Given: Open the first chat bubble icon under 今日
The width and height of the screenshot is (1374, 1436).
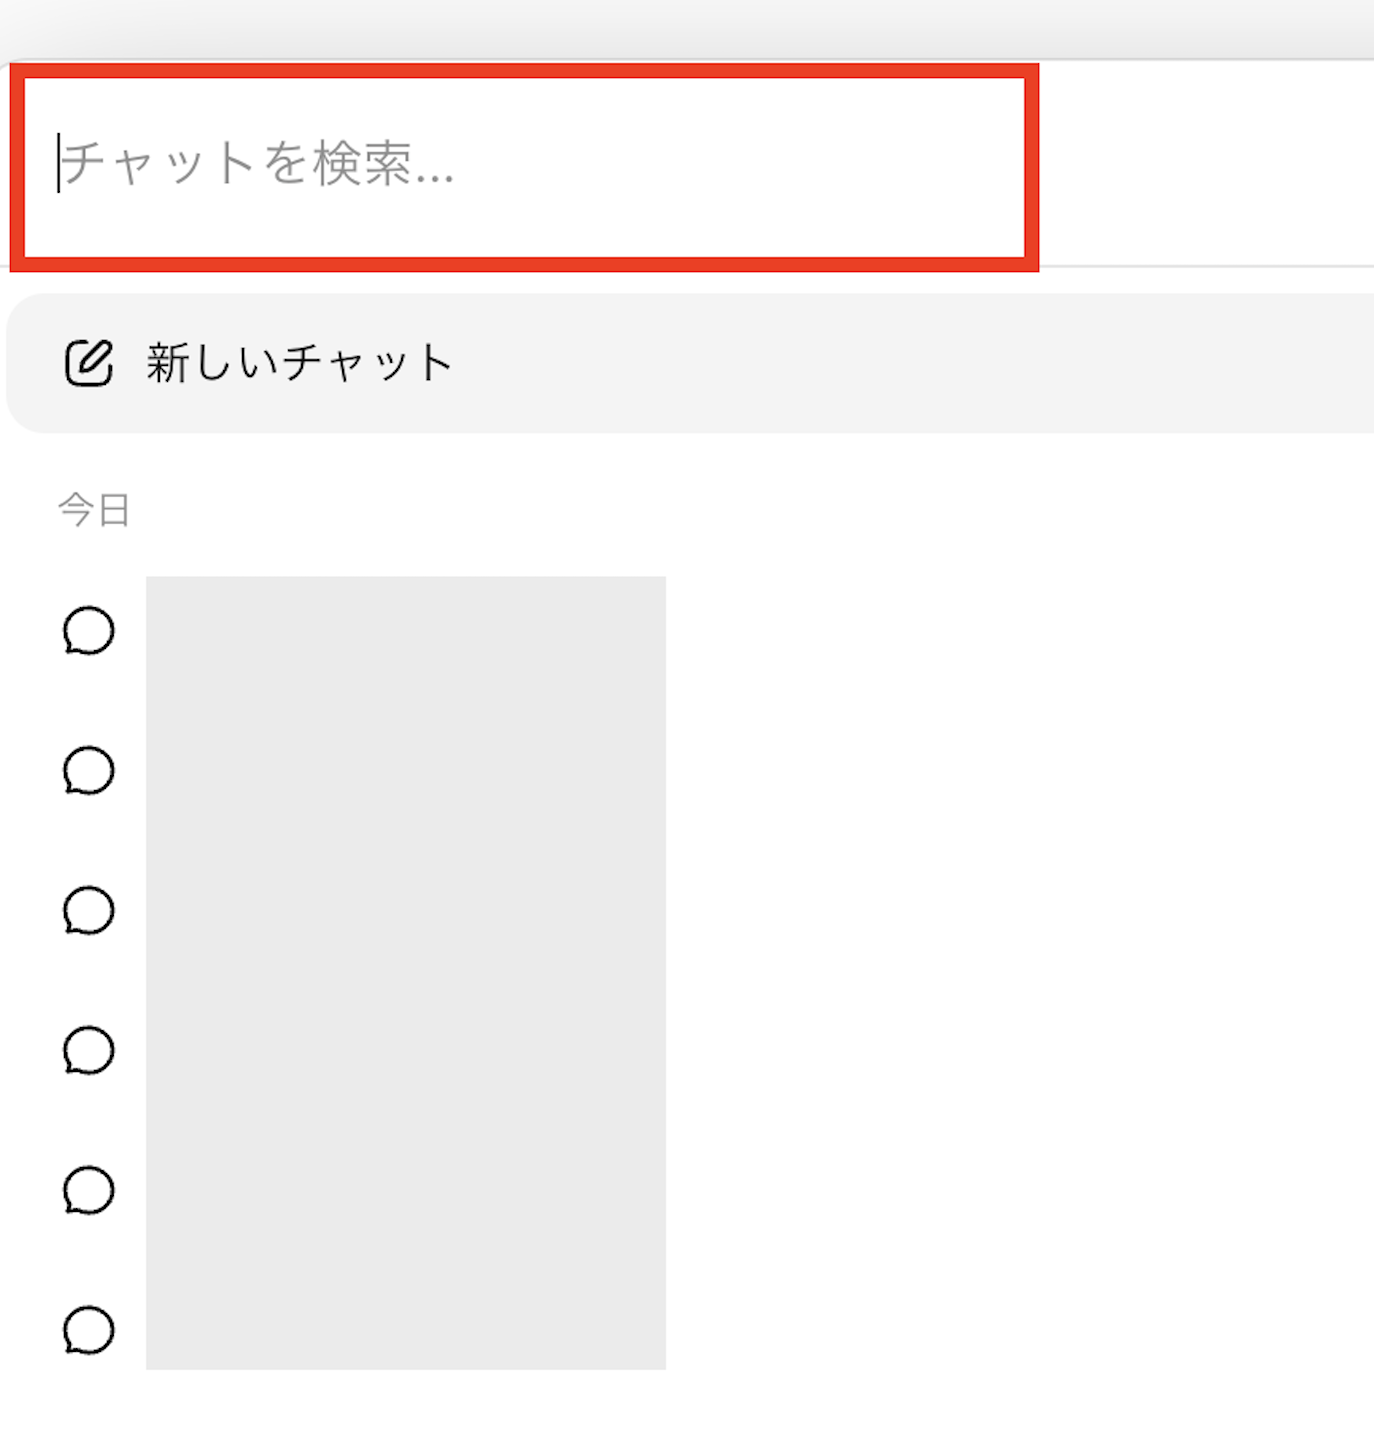Looking at the screenshot, I should (89, 631).
